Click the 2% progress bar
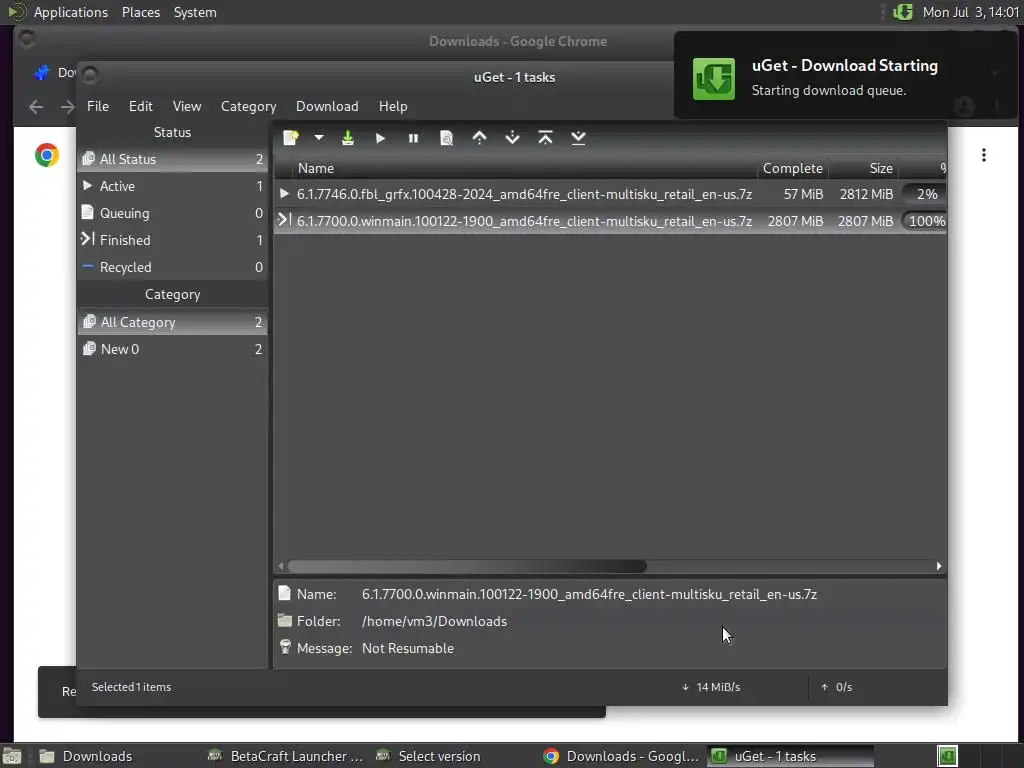The height and width of the screenshot is (768, 1024). (x=924, y=194)
